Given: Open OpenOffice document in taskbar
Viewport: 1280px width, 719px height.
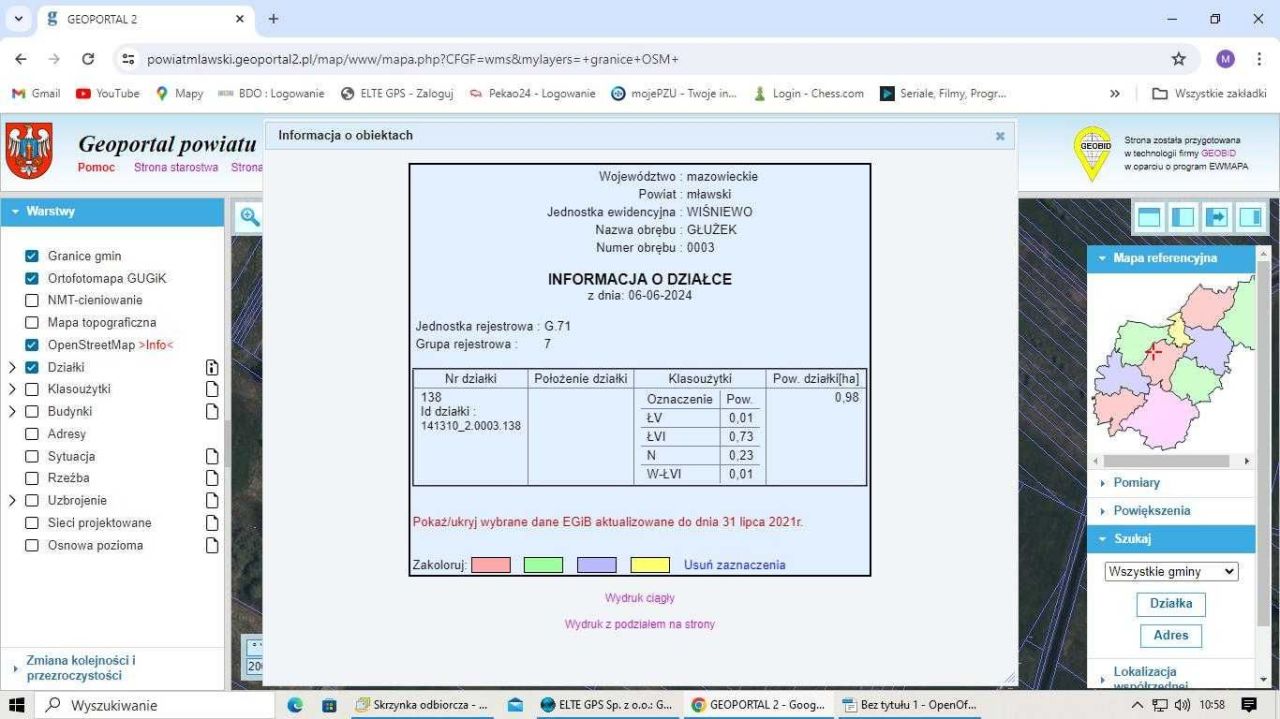Looking at the screenshot, I should point(908,705).
